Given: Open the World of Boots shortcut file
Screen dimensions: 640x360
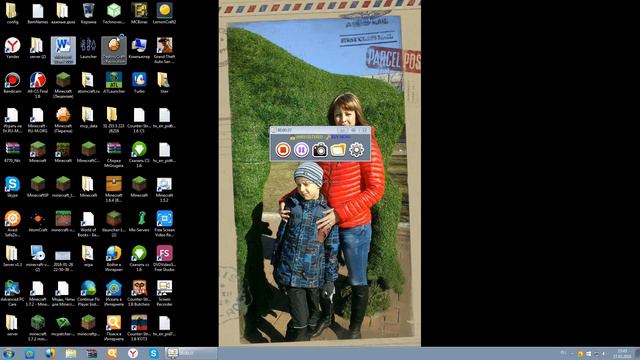Looking at the screenshot, I should tap(88, 223).
